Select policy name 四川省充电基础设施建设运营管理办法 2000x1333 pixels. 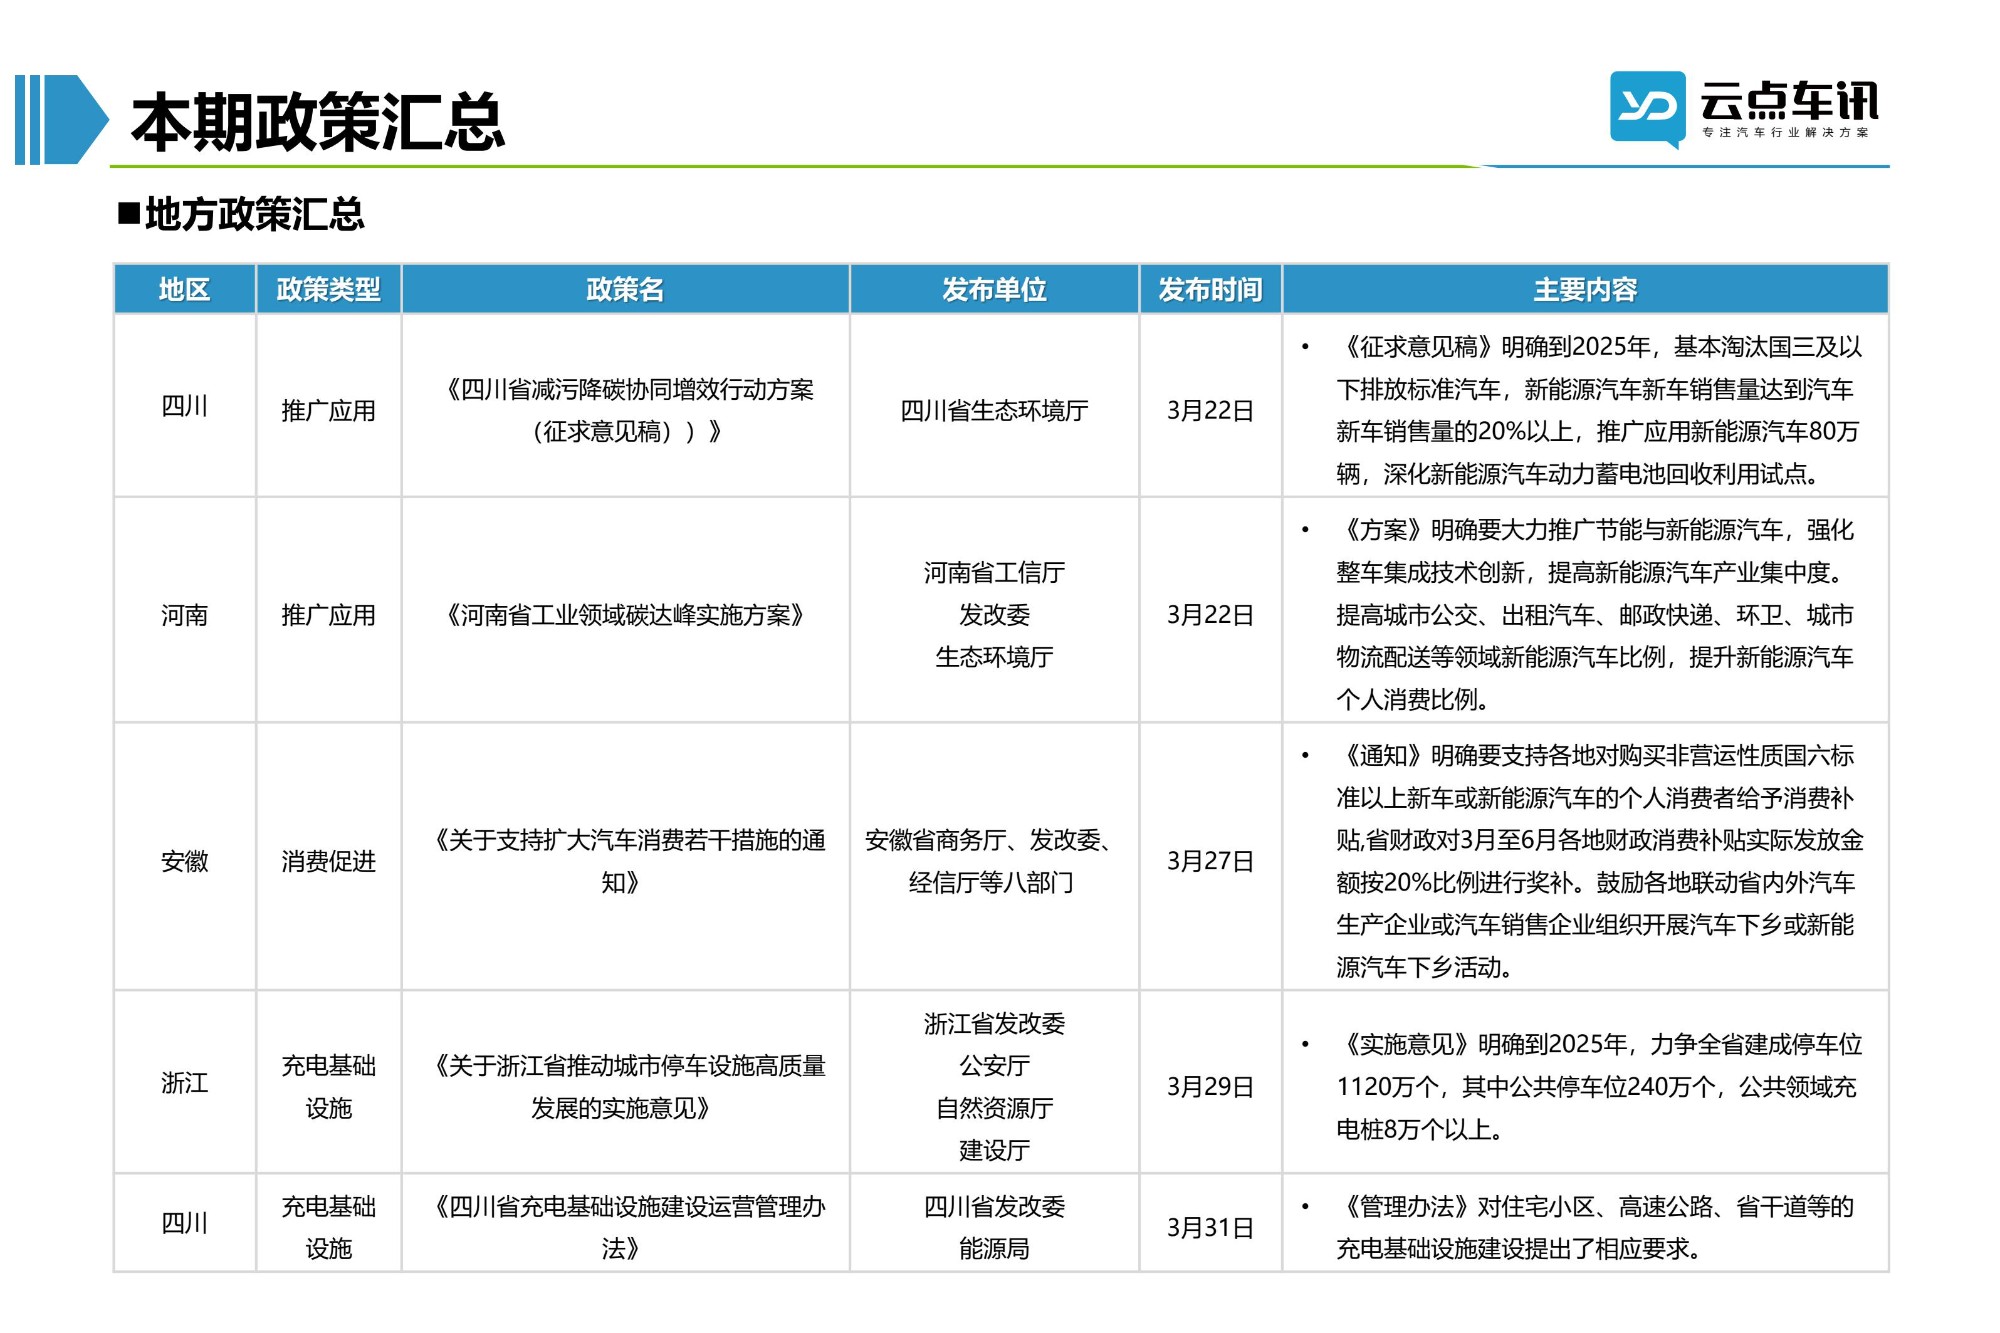click(x=626, y=1227)
